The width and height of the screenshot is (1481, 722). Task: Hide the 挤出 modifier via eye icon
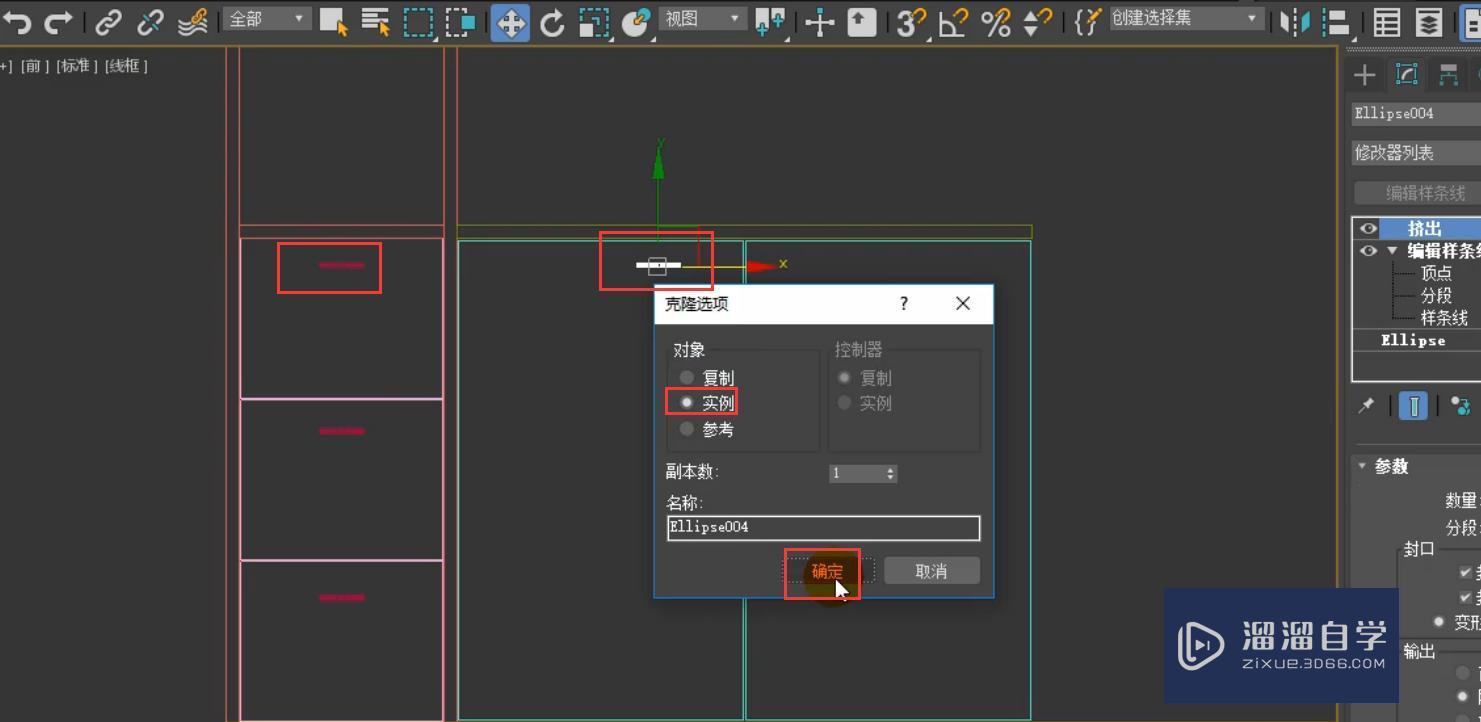[x=1368, y=228]
